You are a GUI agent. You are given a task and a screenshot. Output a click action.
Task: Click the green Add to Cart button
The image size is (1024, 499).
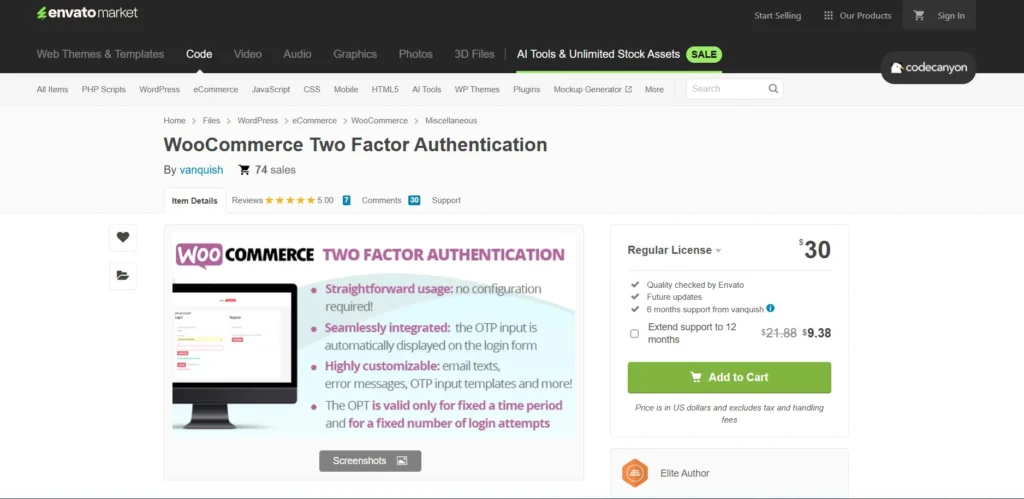coord(729,378)
